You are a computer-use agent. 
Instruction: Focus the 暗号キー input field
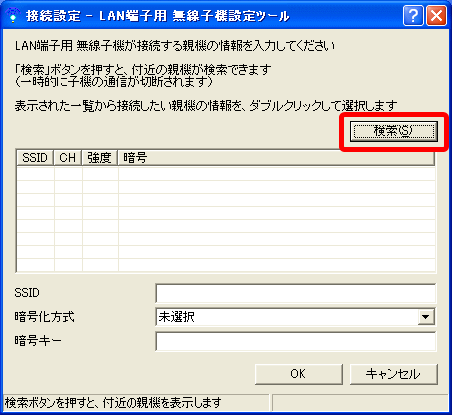tap(295, 341)
